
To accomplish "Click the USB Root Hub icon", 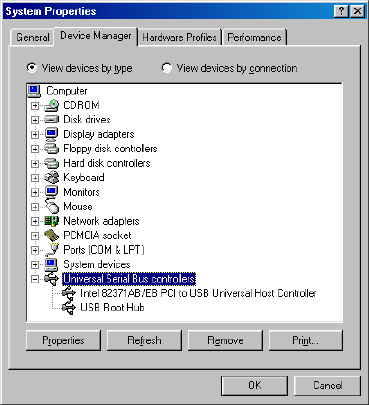I will point(69,308).
